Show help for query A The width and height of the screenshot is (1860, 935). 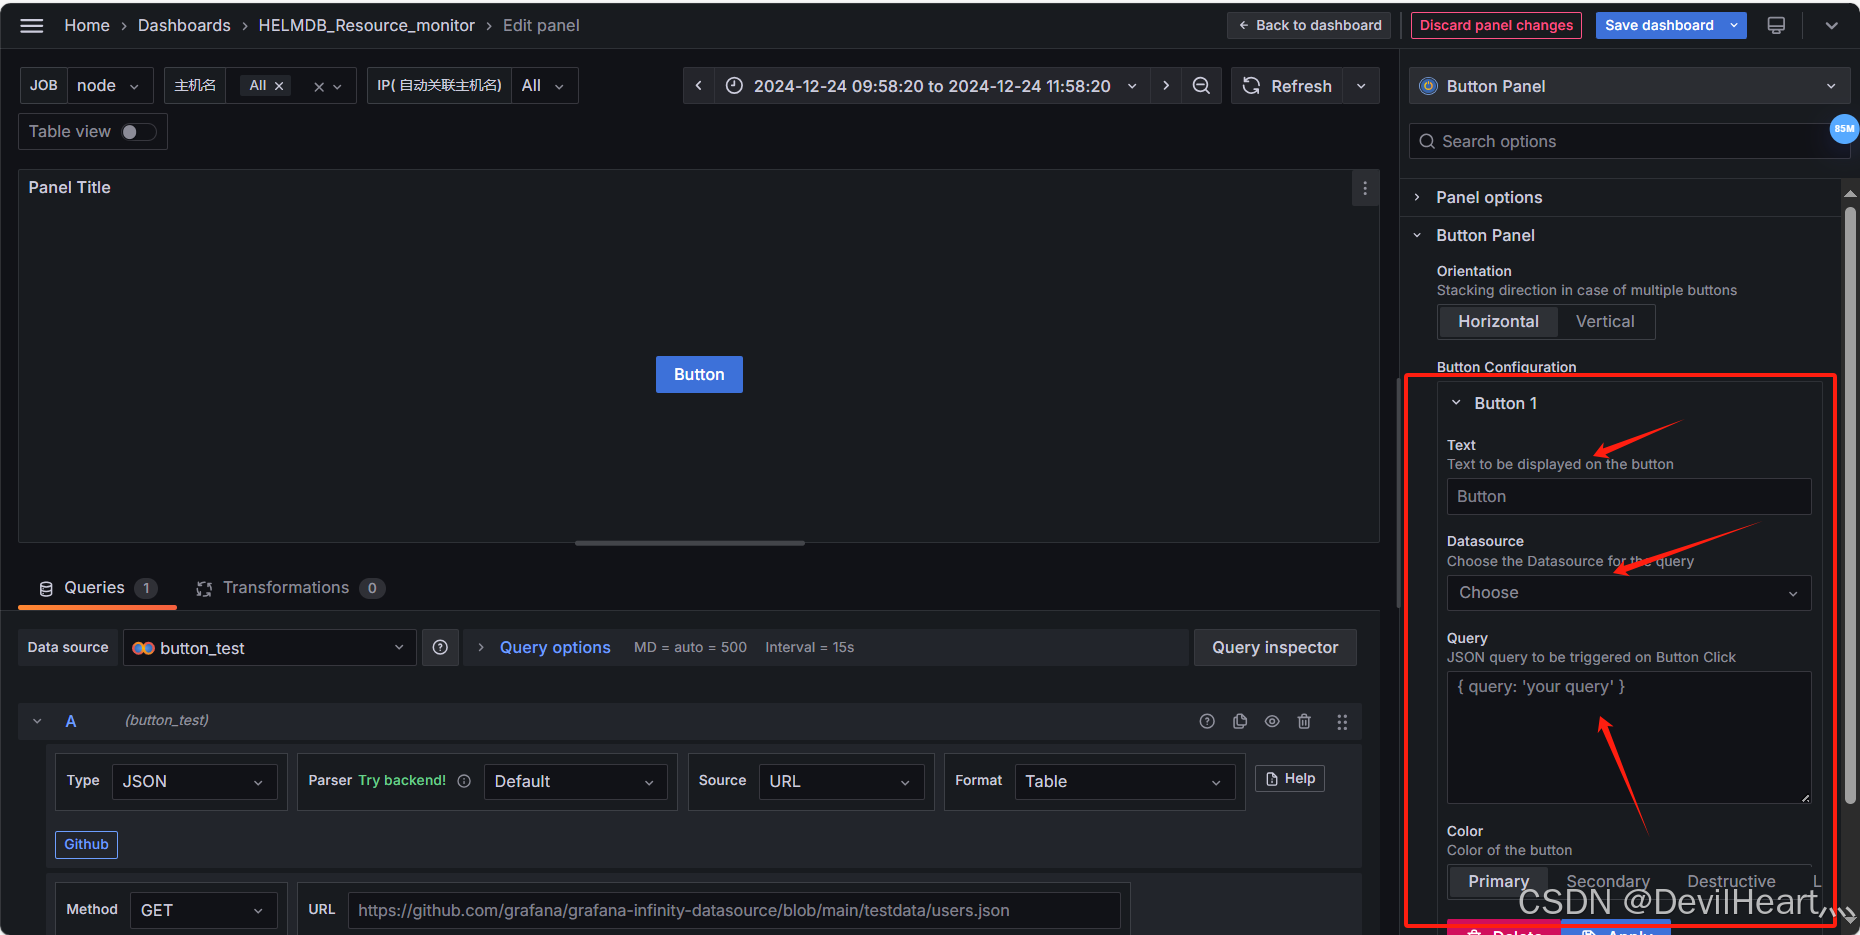[x=1207, y=722]
